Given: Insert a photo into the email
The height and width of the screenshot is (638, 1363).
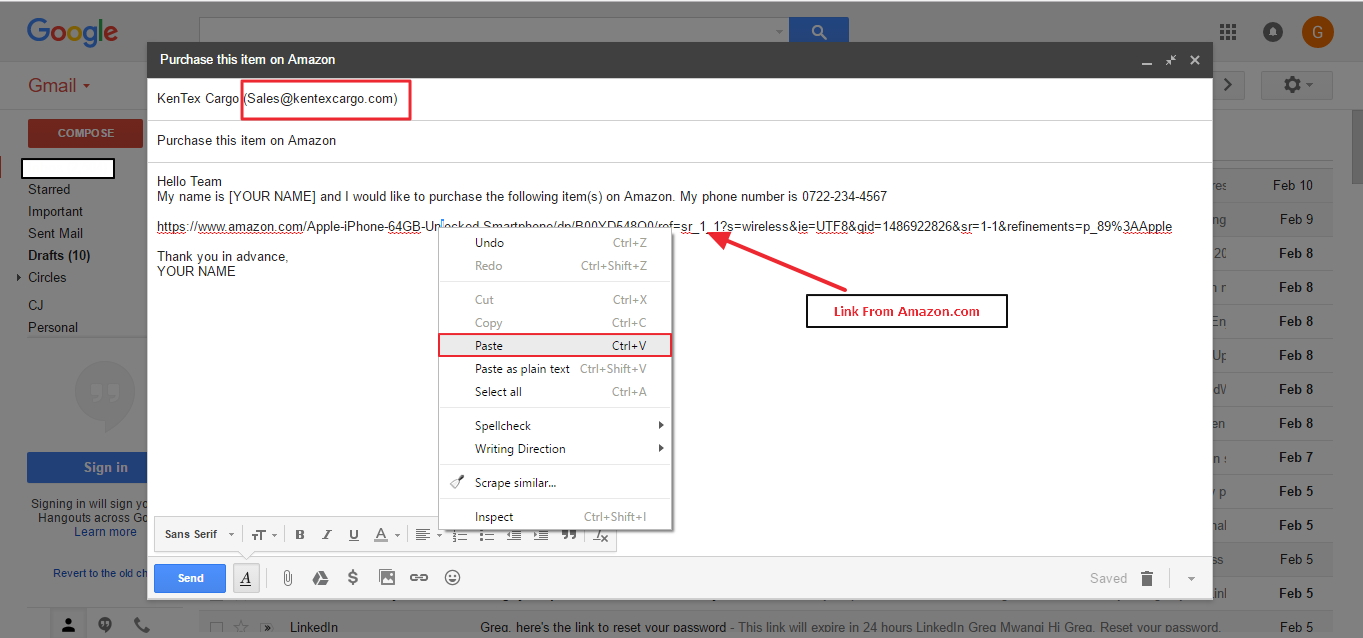Looking at the screenshot, I should 387,578.
